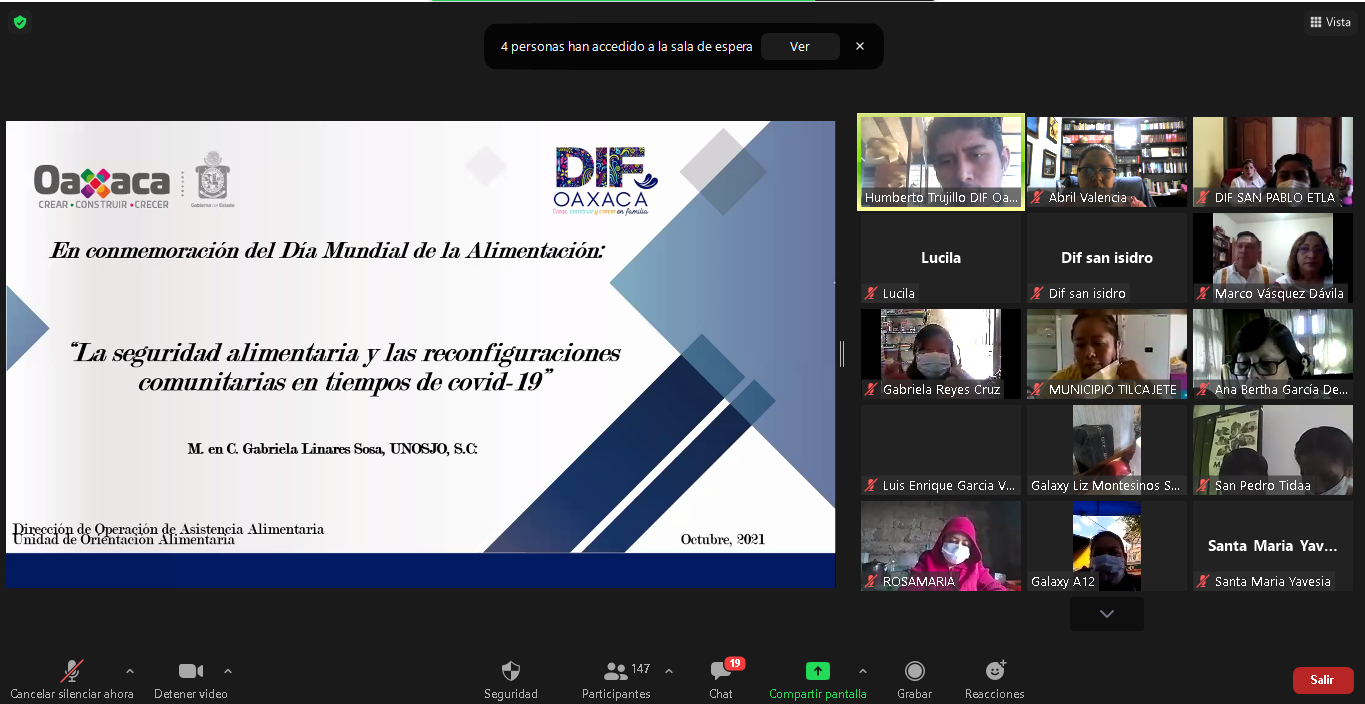Image resolution: width=1365 pixels, height=704 pixels.
Task: Expand the video options arrow beside the camera
Action: (x=228, y=671)
